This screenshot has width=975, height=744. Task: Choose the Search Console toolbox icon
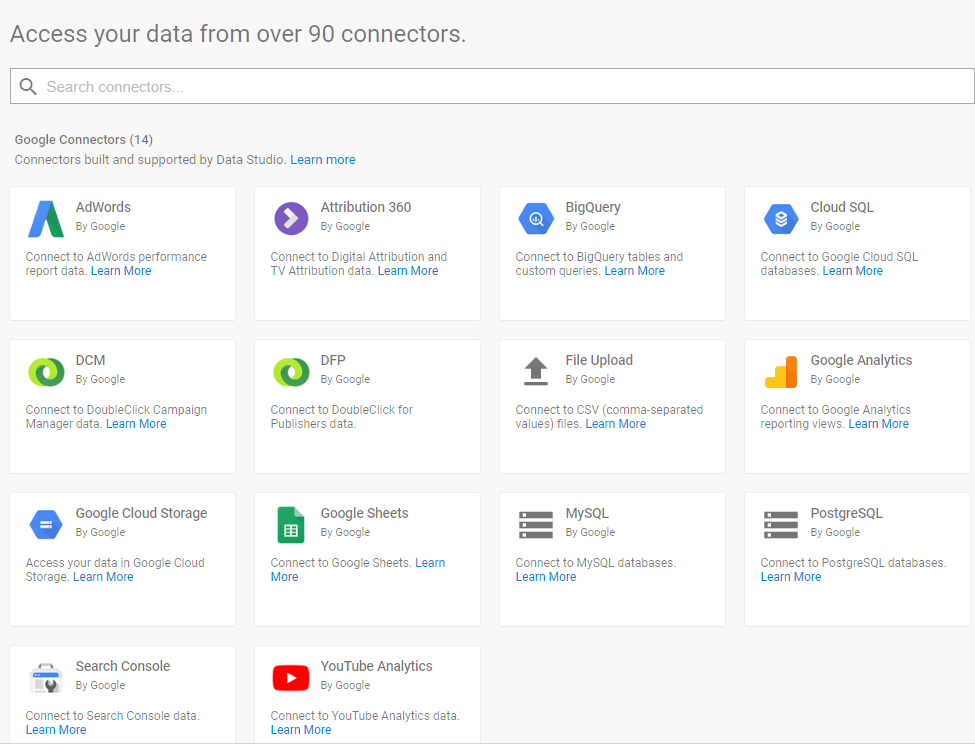click(46, 677)
